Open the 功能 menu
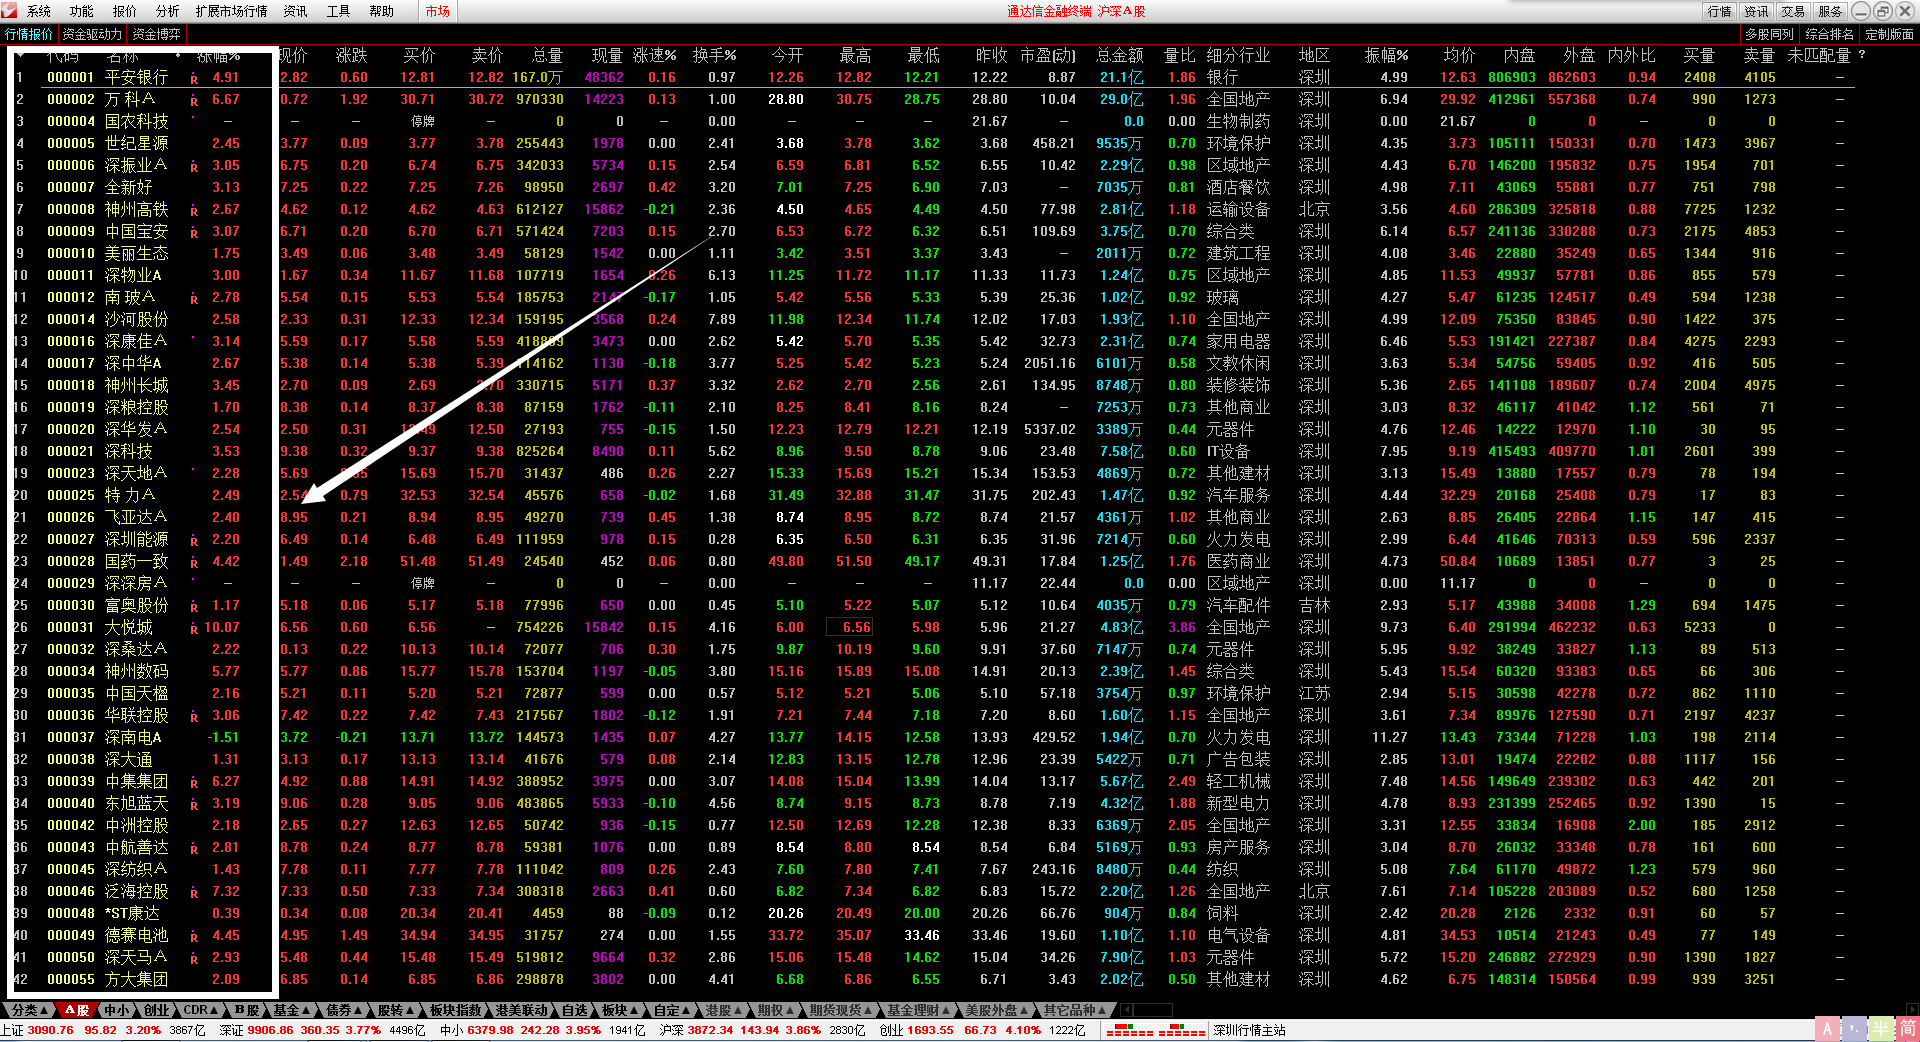Image resolution: width=1920 pixels, height=1042 pixels. tap(82, 11)
